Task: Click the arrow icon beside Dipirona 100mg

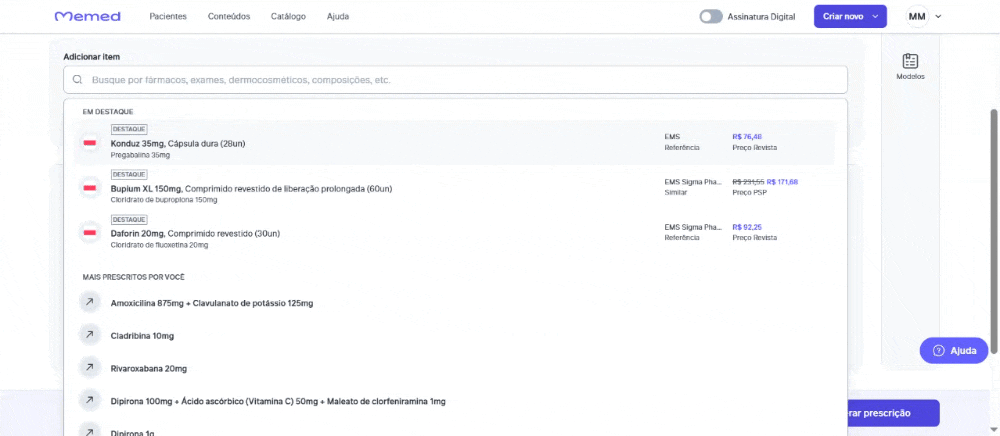Action: (89, 401)
